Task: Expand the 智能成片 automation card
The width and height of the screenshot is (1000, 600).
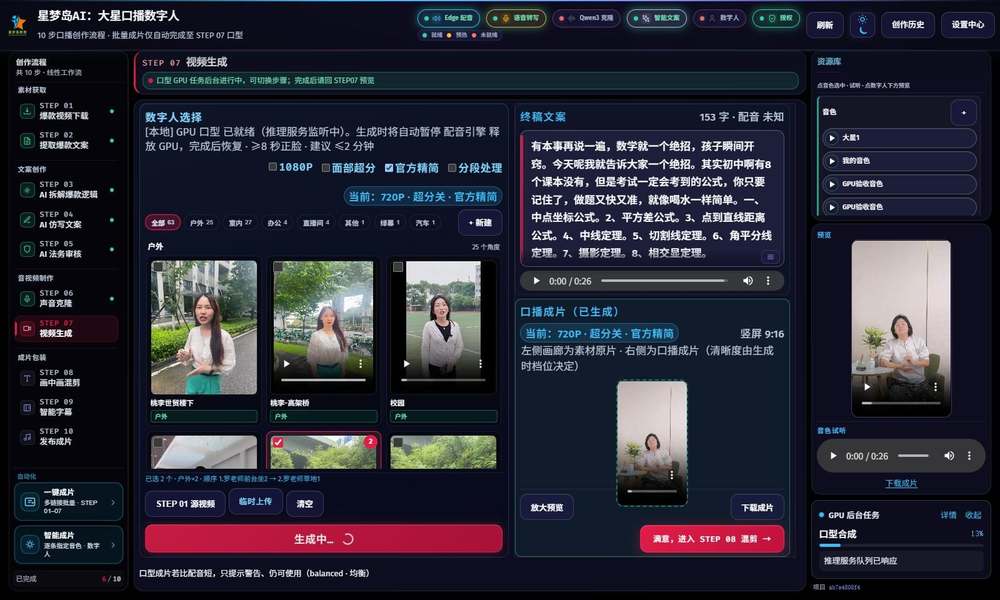Action: click(68, 545)
